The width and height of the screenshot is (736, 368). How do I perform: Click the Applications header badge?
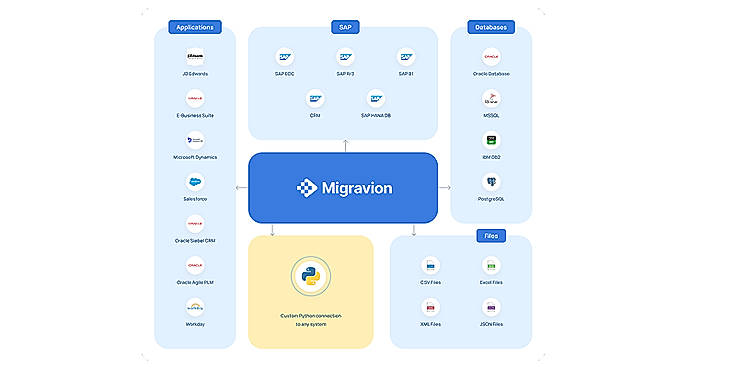pyautogui.click(x=195, y=27)
